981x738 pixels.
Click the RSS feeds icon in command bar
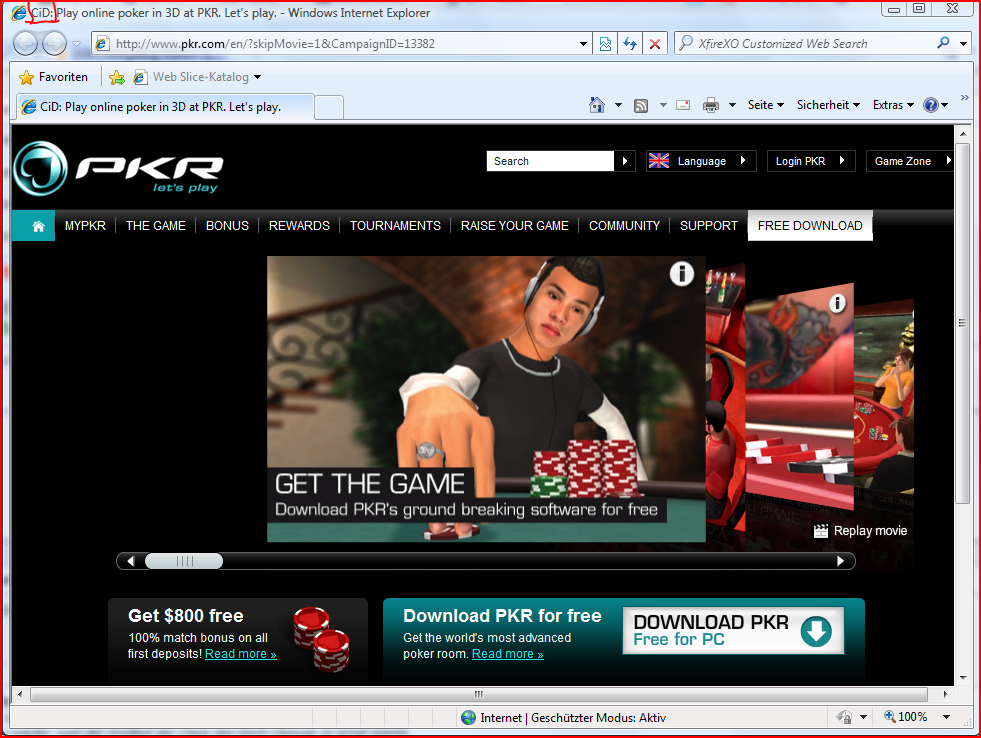(641, 105)
